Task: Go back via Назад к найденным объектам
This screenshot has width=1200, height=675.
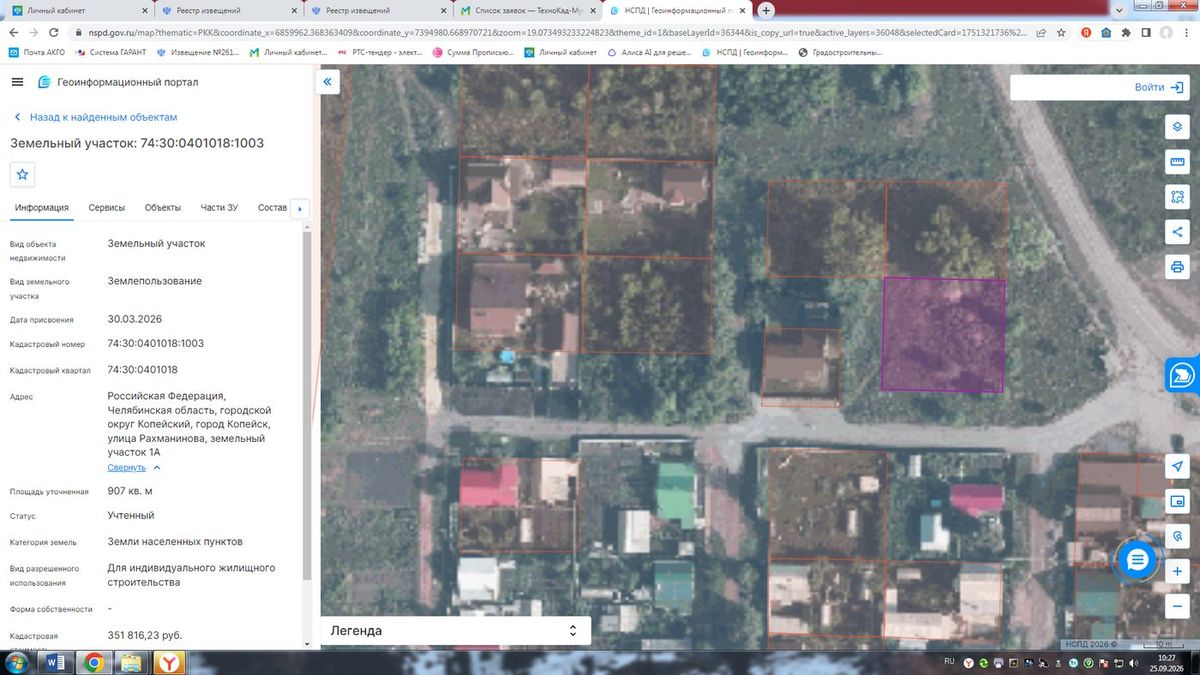Action: (95, 117)
